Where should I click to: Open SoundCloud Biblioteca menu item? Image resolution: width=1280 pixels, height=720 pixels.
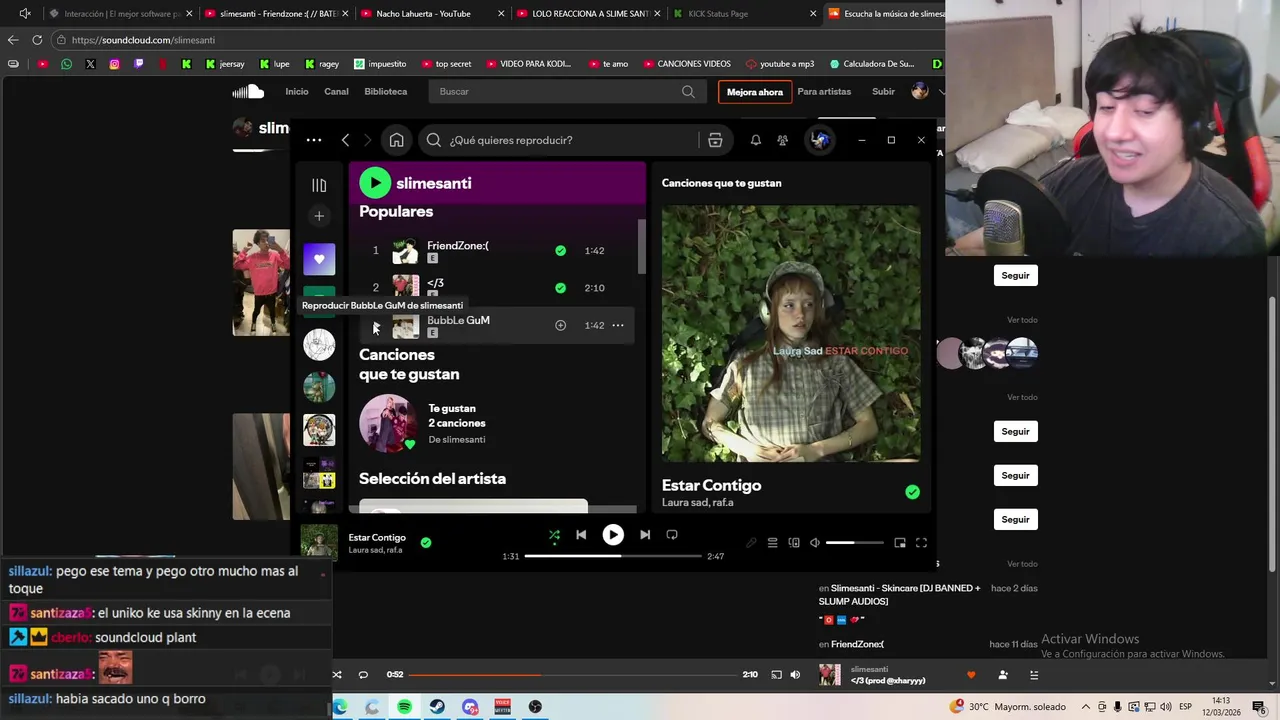coord(386,91)
